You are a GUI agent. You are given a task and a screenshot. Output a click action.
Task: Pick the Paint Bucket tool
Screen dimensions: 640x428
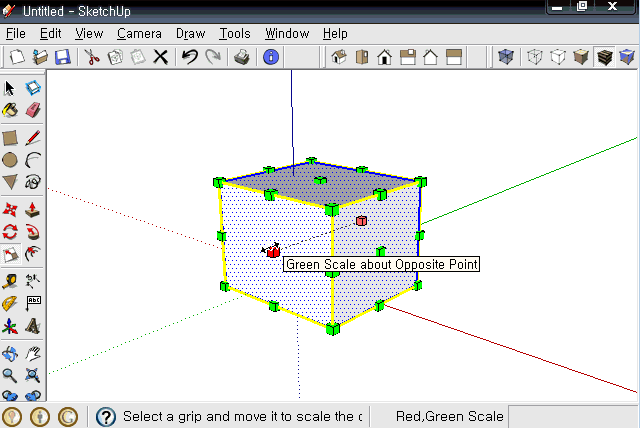(x=10, y=110)
